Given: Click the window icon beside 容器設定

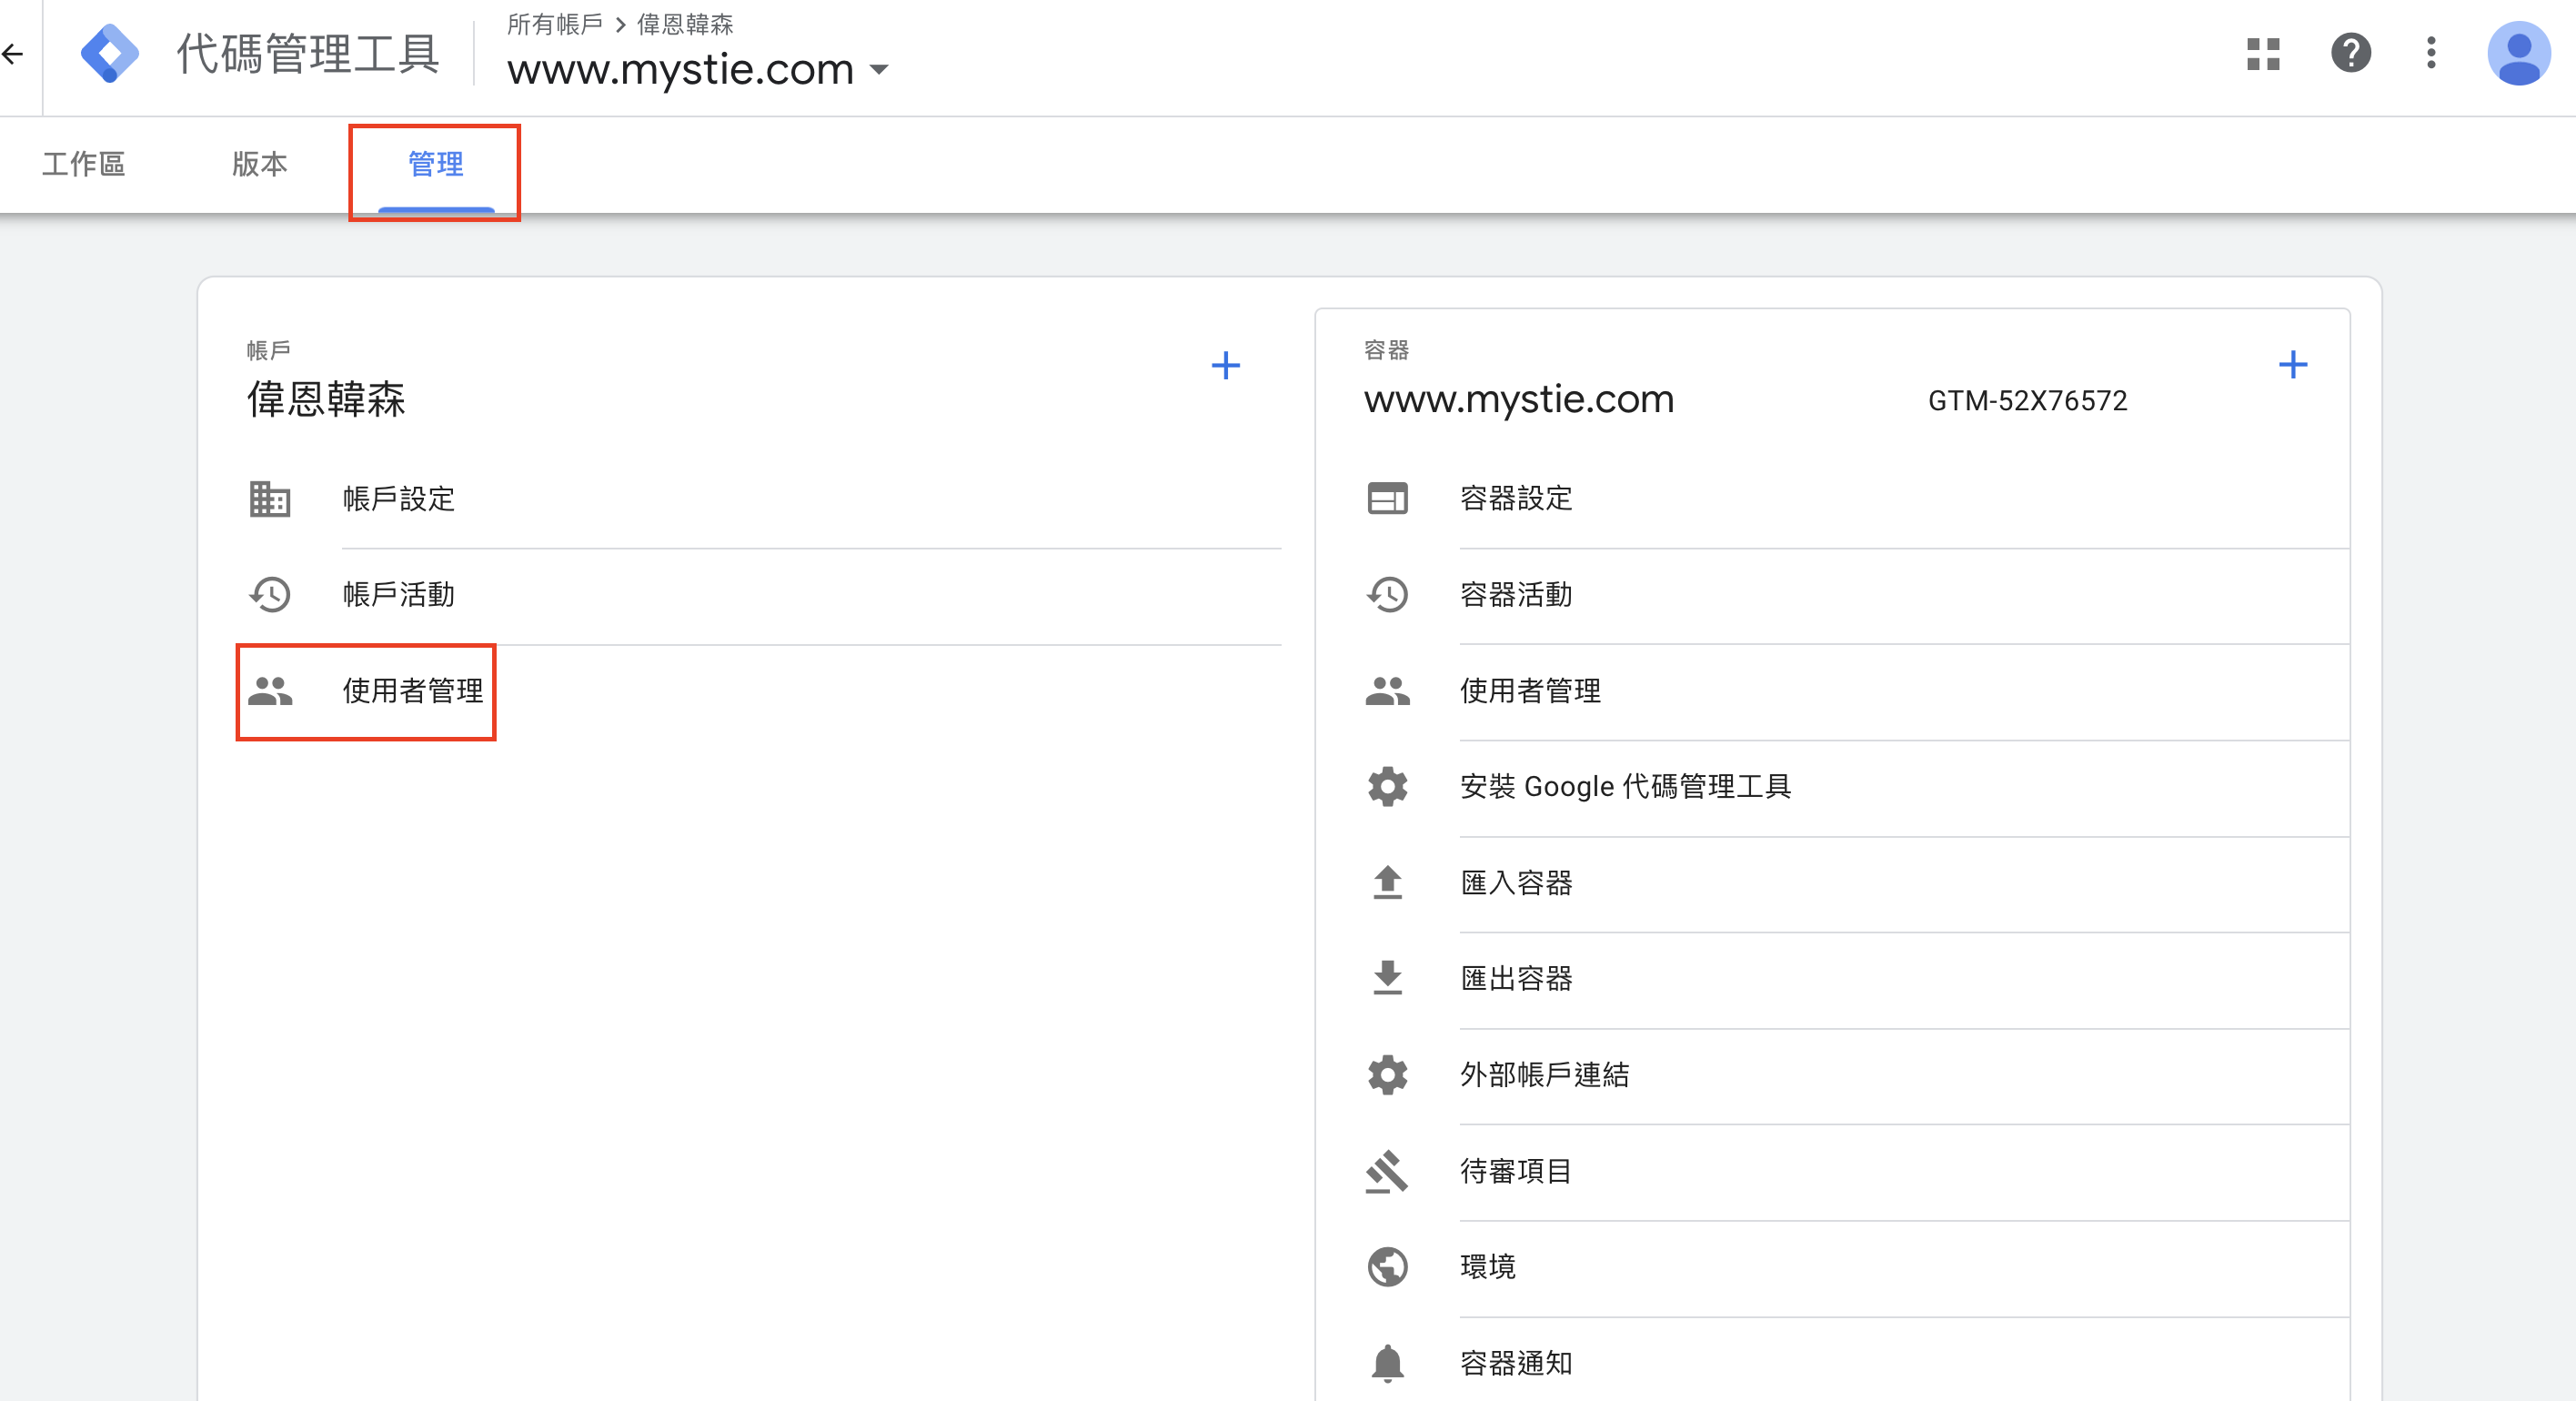Looking at the screenshot, I should pos(1387,498).
